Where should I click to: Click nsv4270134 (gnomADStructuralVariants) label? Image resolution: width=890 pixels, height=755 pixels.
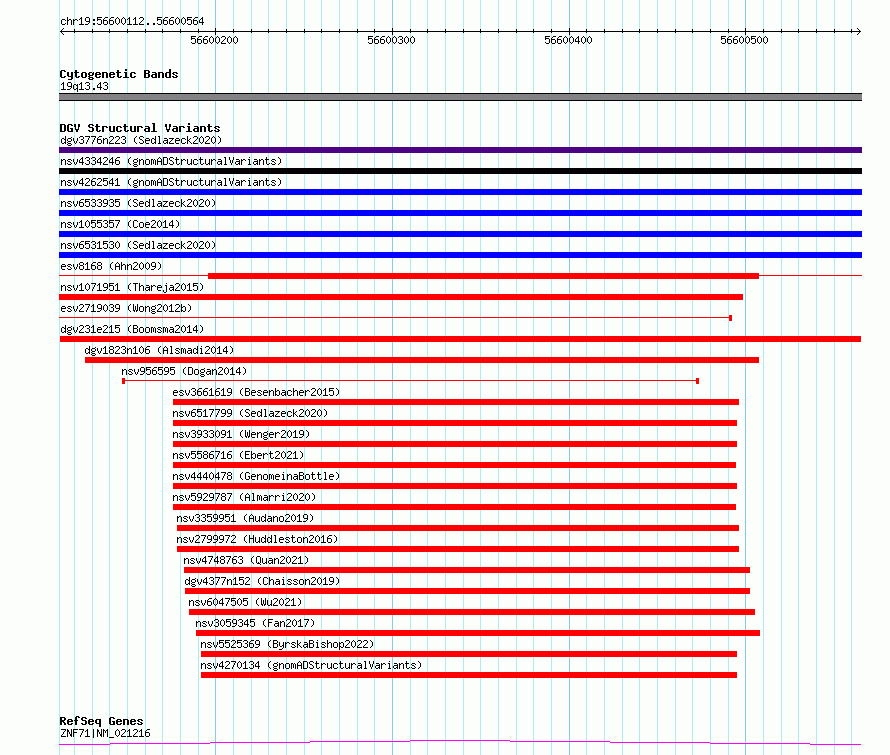(x=311, y=665)
